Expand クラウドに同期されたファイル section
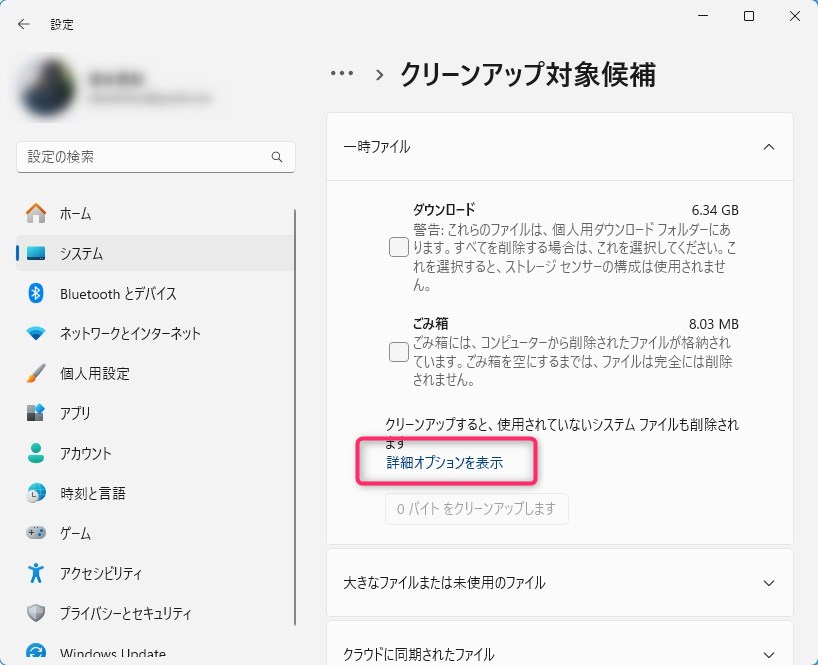 point(768,654)
